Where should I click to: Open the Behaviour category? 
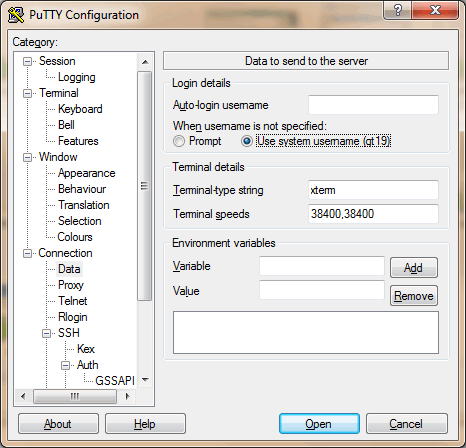pyautogui.click(x=82, y=189)
